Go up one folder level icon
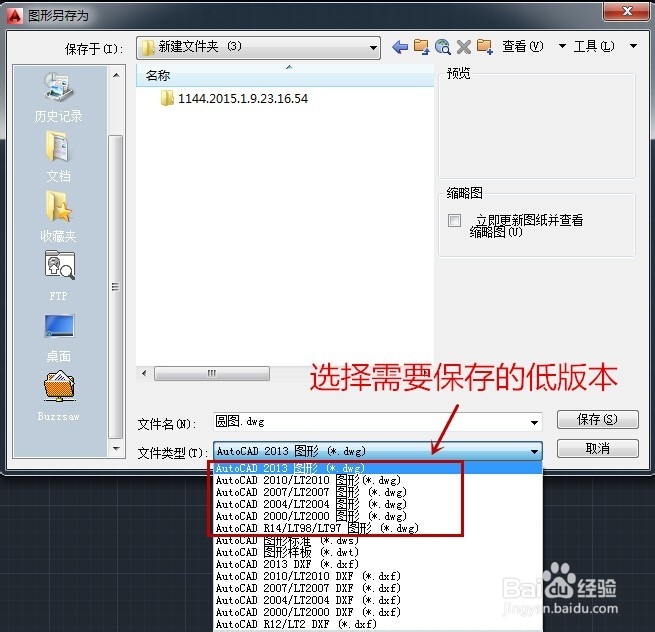The image size is (655, 632). click(x=421, y=47)
